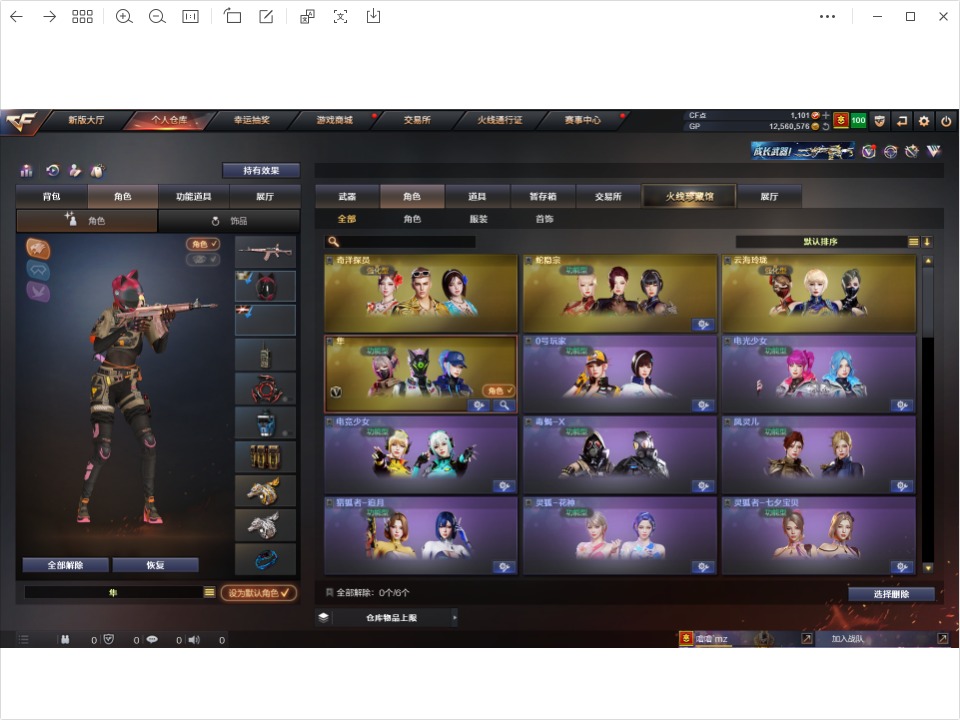
Task: Toggle bookmark on 蛇隐宗 card
Action: (x=529, y=260)
